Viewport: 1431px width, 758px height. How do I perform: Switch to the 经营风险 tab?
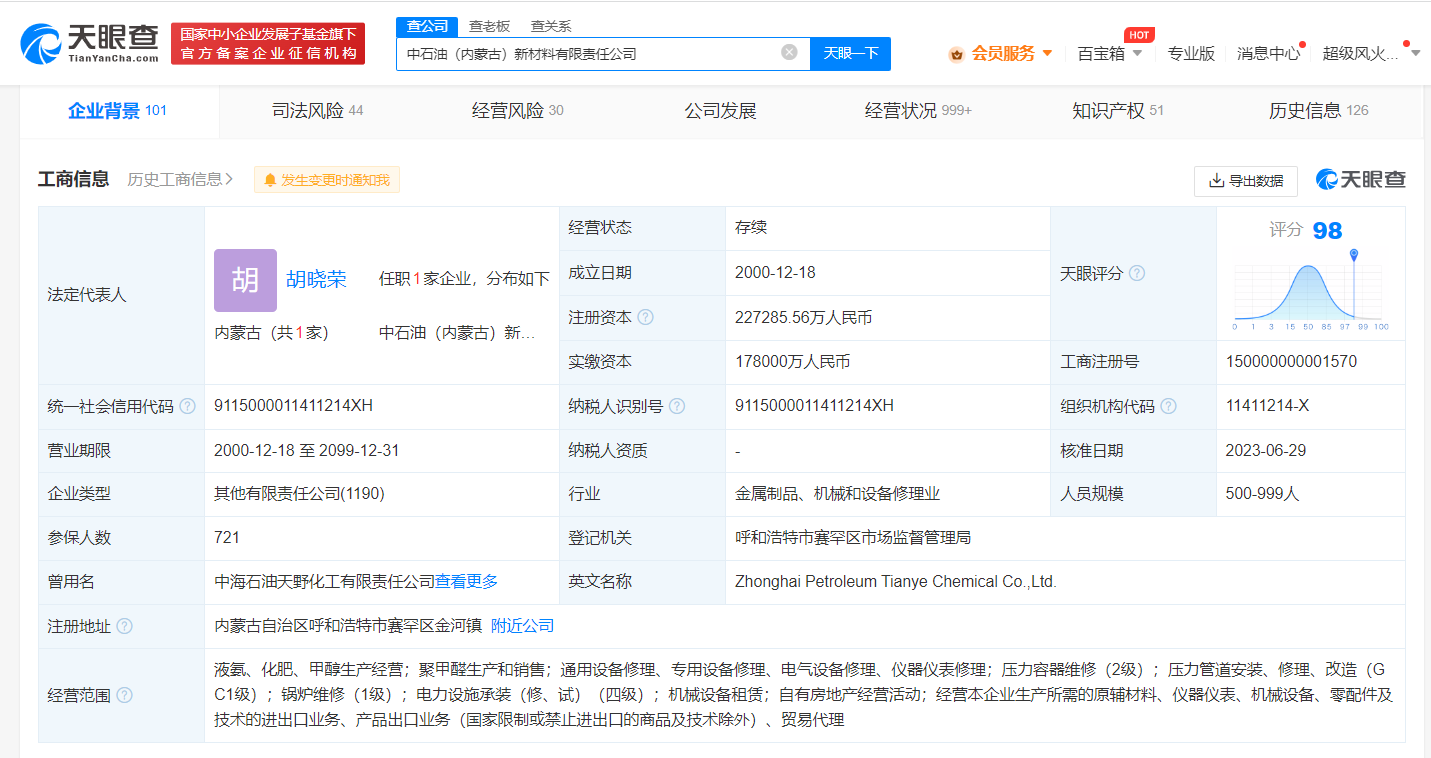518,111
